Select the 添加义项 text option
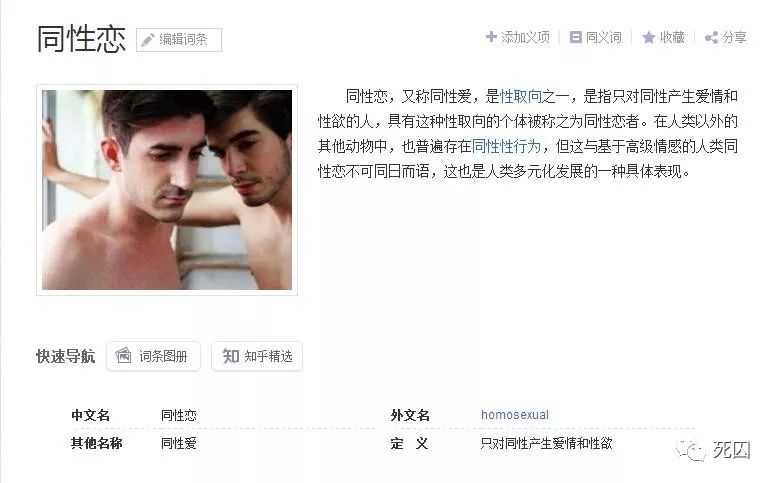Viewport: 775px width, 483px height. click(525, 37)
